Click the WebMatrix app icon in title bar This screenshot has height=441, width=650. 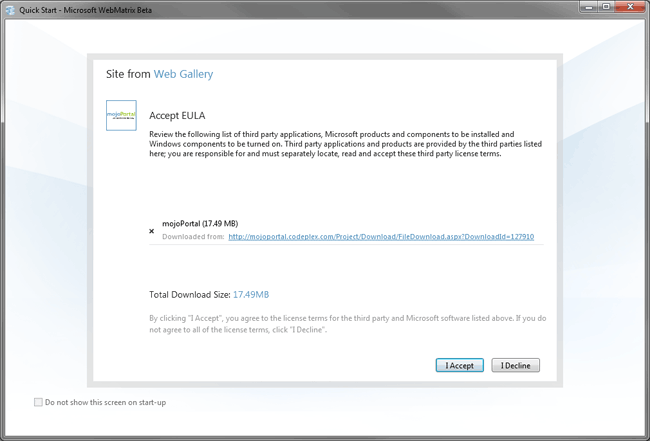coord(11,10)
